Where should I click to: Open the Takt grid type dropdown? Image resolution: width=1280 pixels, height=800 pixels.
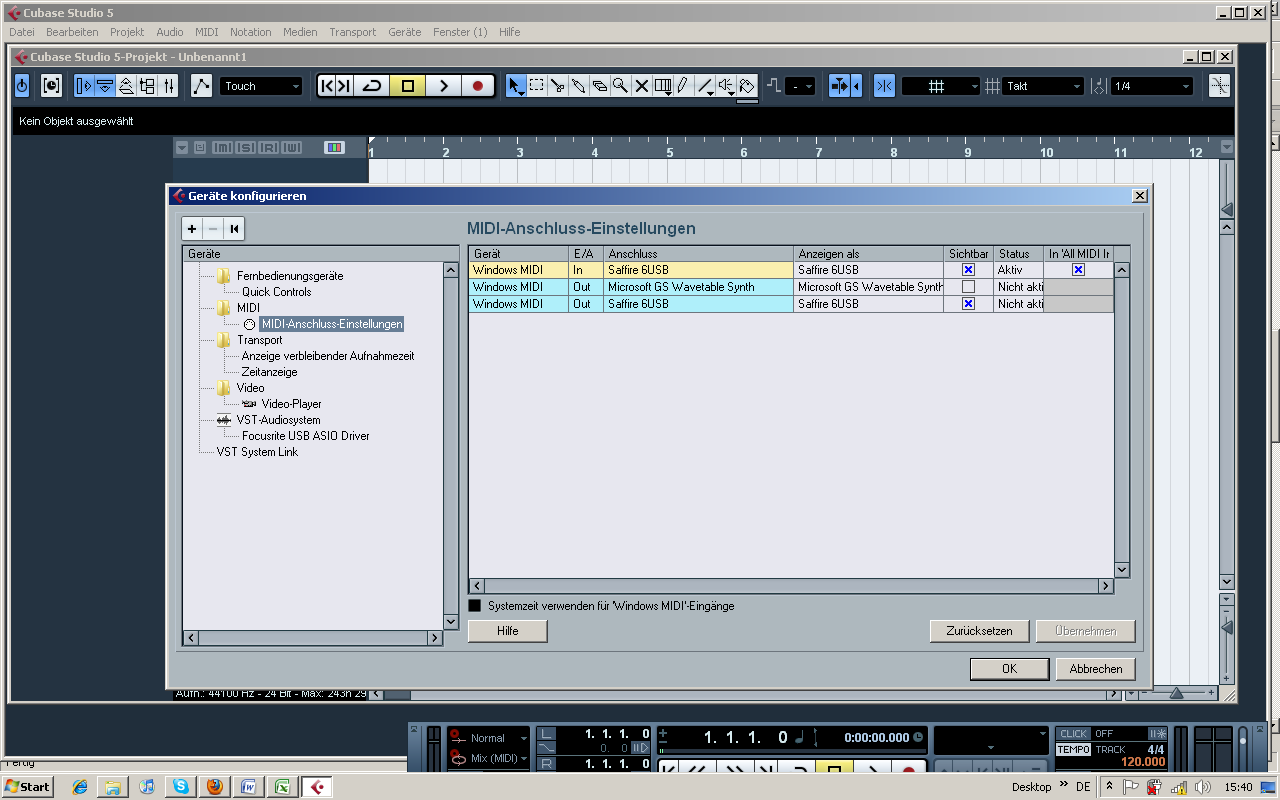click(1044, 86)
